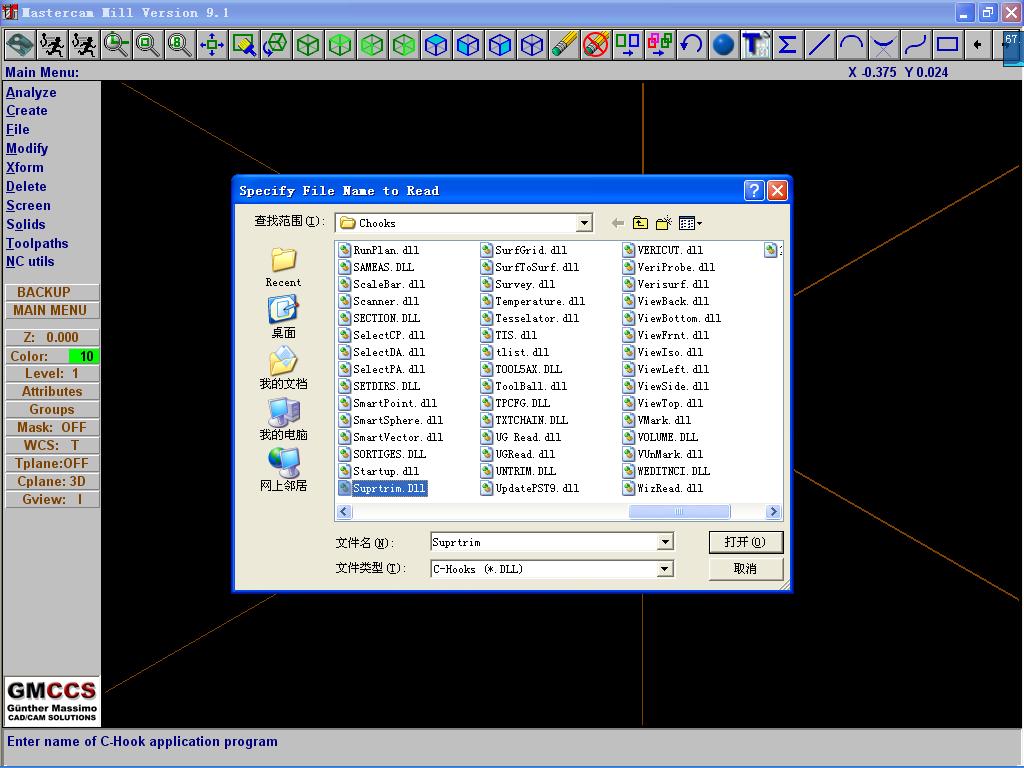Open the NC utils menu item
This screenshot has height=768, width=1024.
[x=30, y=261]
